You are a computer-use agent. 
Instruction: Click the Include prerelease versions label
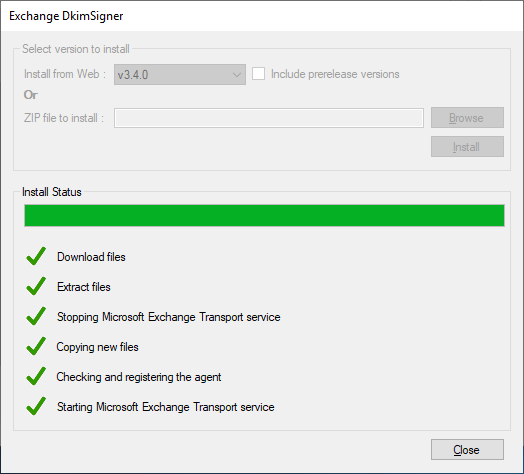tap(335, 74)
